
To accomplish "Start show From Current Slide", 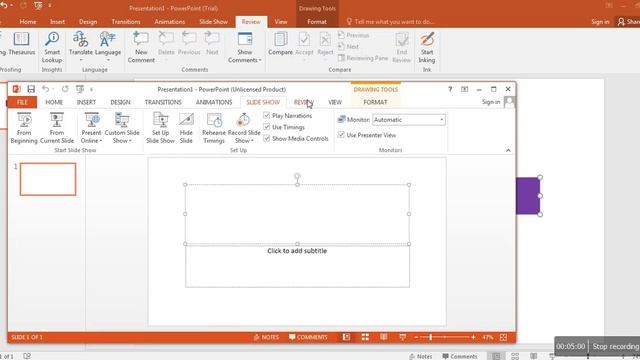I will click(x=57, y=128).
